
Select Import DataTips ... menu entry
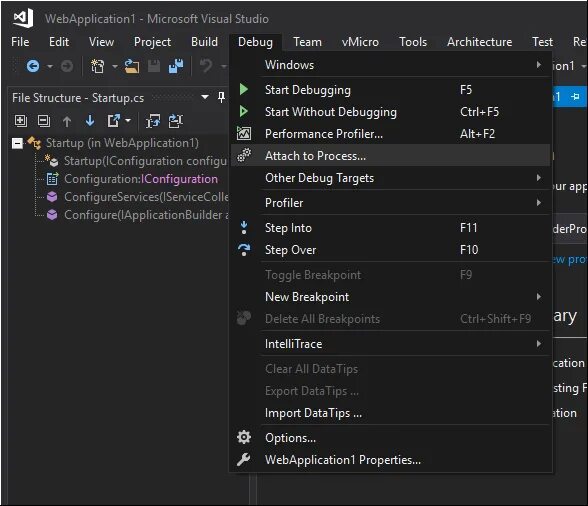click(x=390, y=413)
